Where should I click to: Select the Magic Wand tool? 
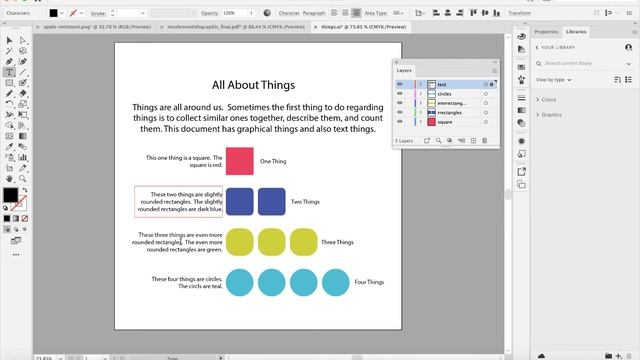[9, 51]
